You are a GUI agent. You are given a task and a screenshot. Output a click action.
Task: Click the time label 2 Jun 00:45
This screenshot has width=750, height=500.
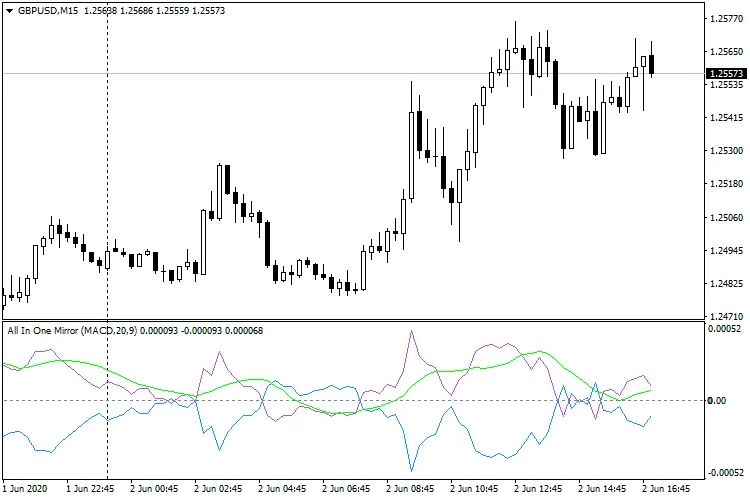154,489
